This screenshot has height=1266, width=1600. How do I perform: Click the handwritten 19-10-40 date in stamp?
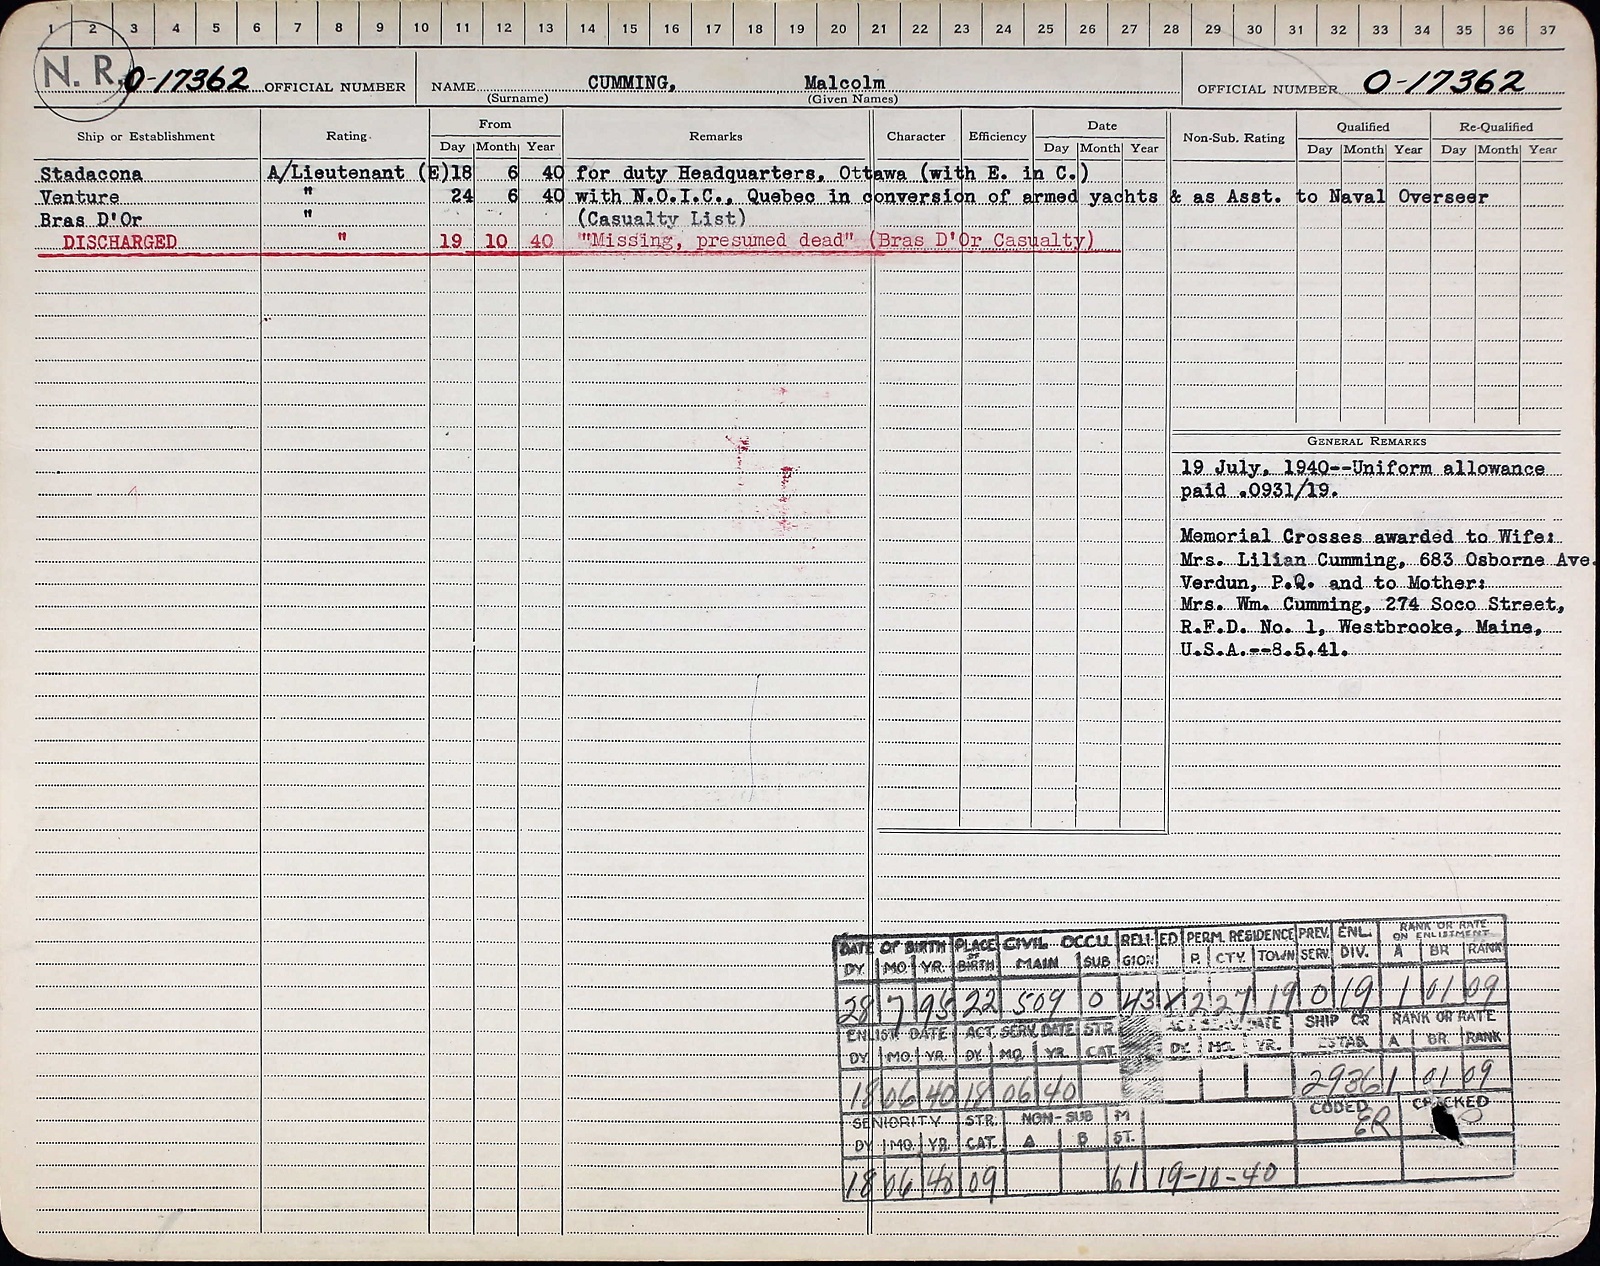(x=1214, y=1175)
